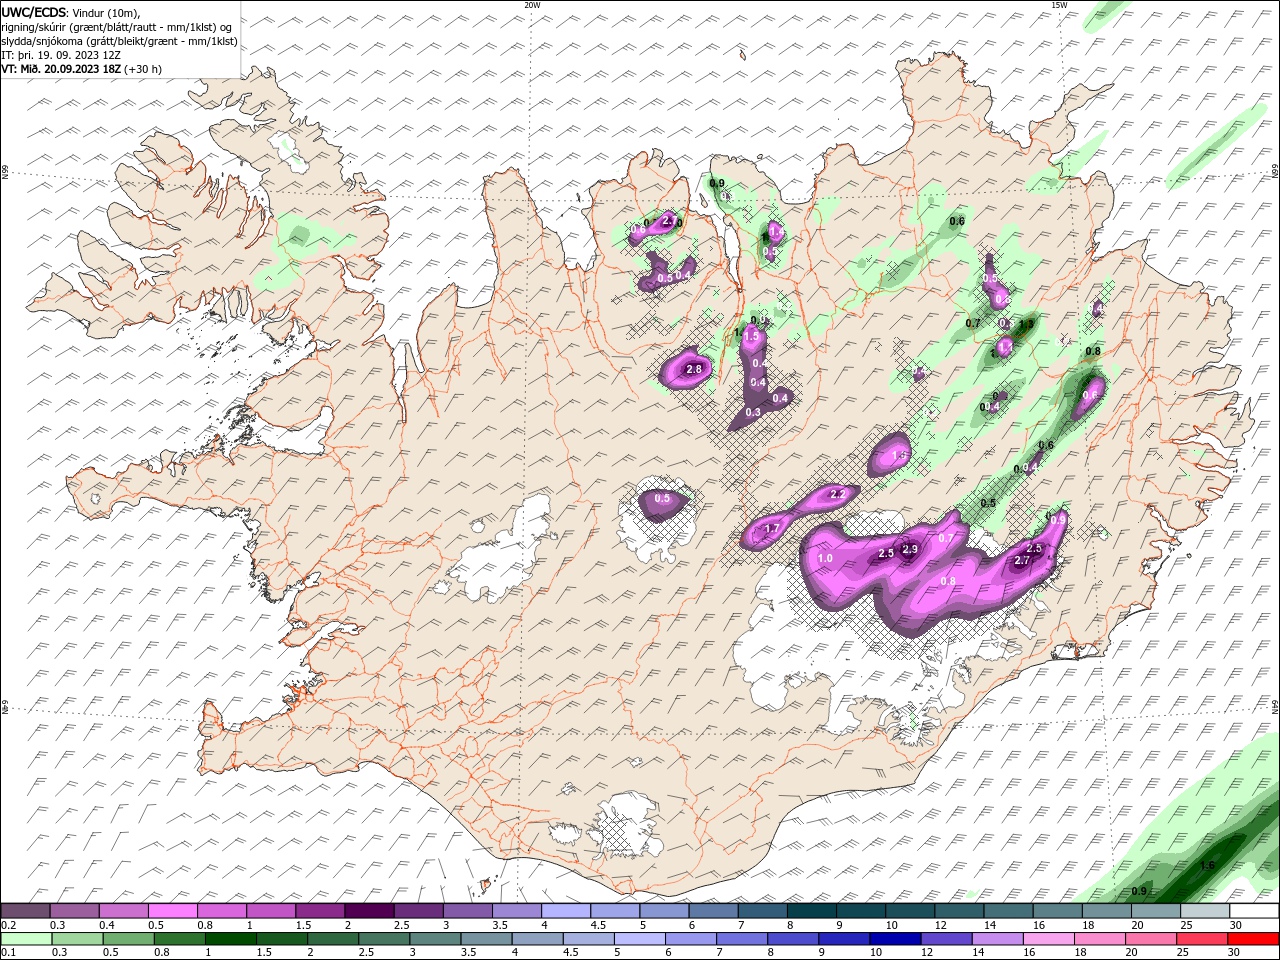
Task: Click the 15W longitude label at top
Action: (1059, 5)
